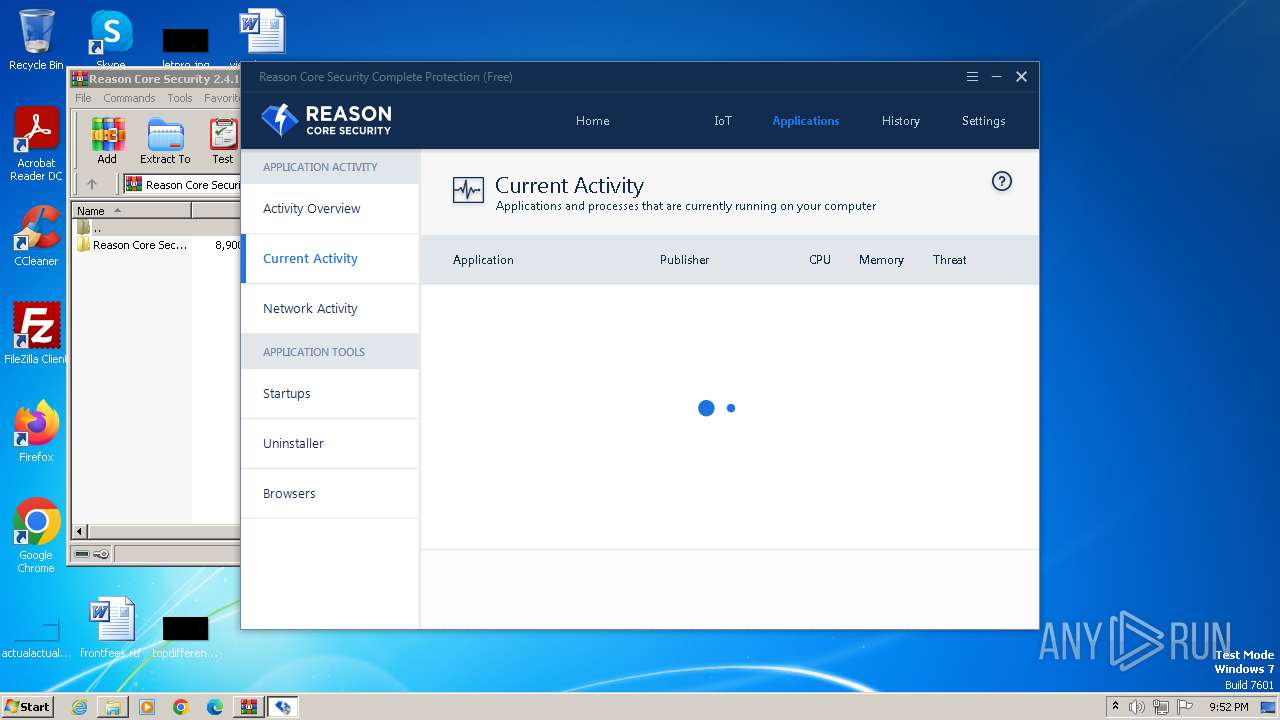
Task: Select the Applications tab
Action: [x=806, y=121]
